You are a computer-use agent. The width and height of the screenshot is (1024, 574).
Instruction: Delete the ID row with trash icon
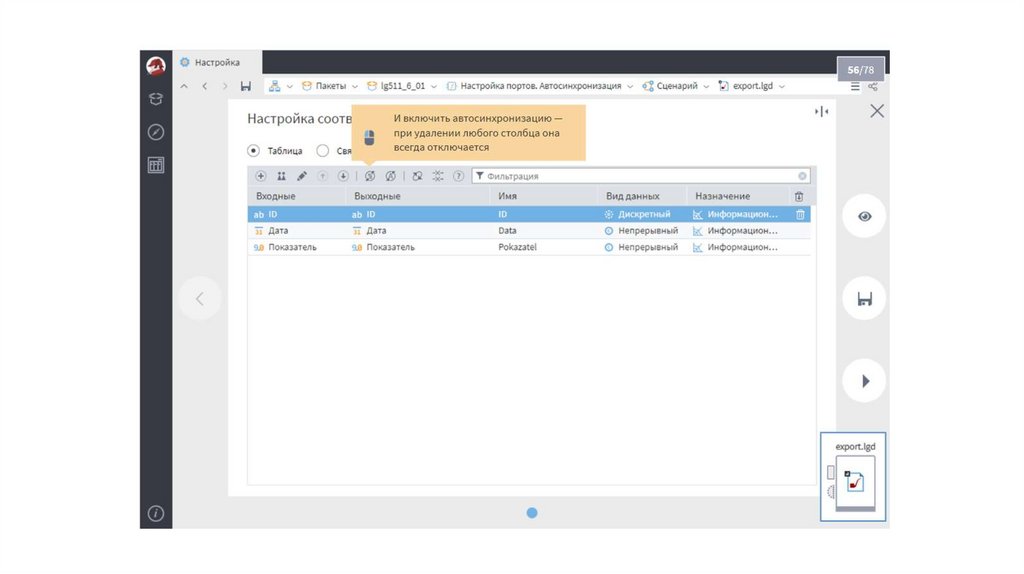(x=800, y=214)
